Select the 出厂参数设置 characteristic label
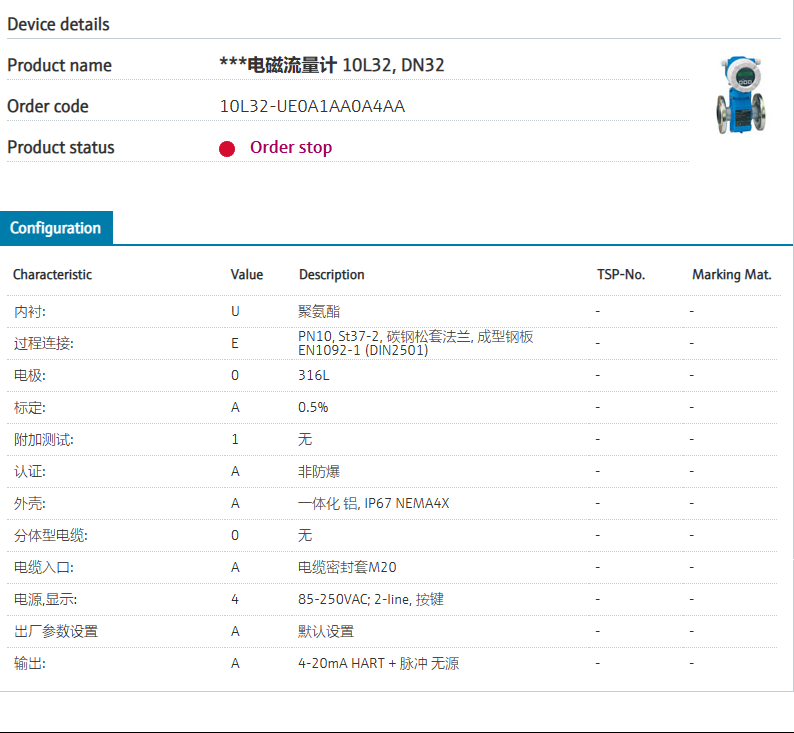The width and height of the screenshot is (794, 733). click(x=56, y=631)
